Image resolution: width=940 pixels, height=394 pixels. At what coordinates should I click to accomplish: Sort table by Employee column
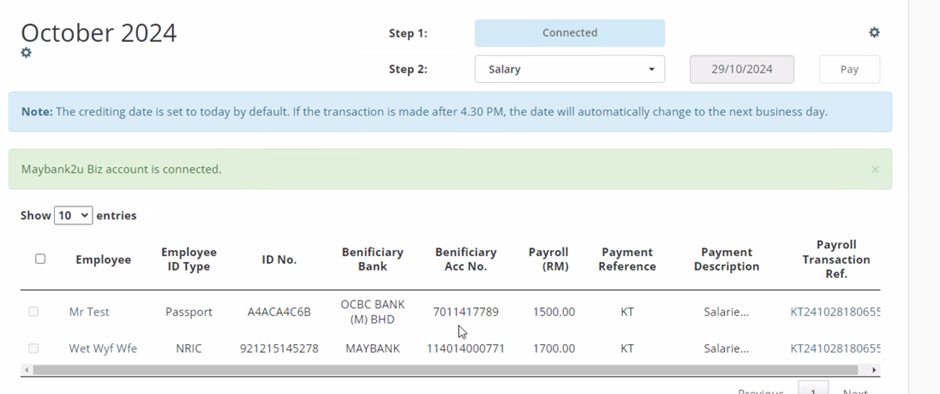[x=103, y=260]
